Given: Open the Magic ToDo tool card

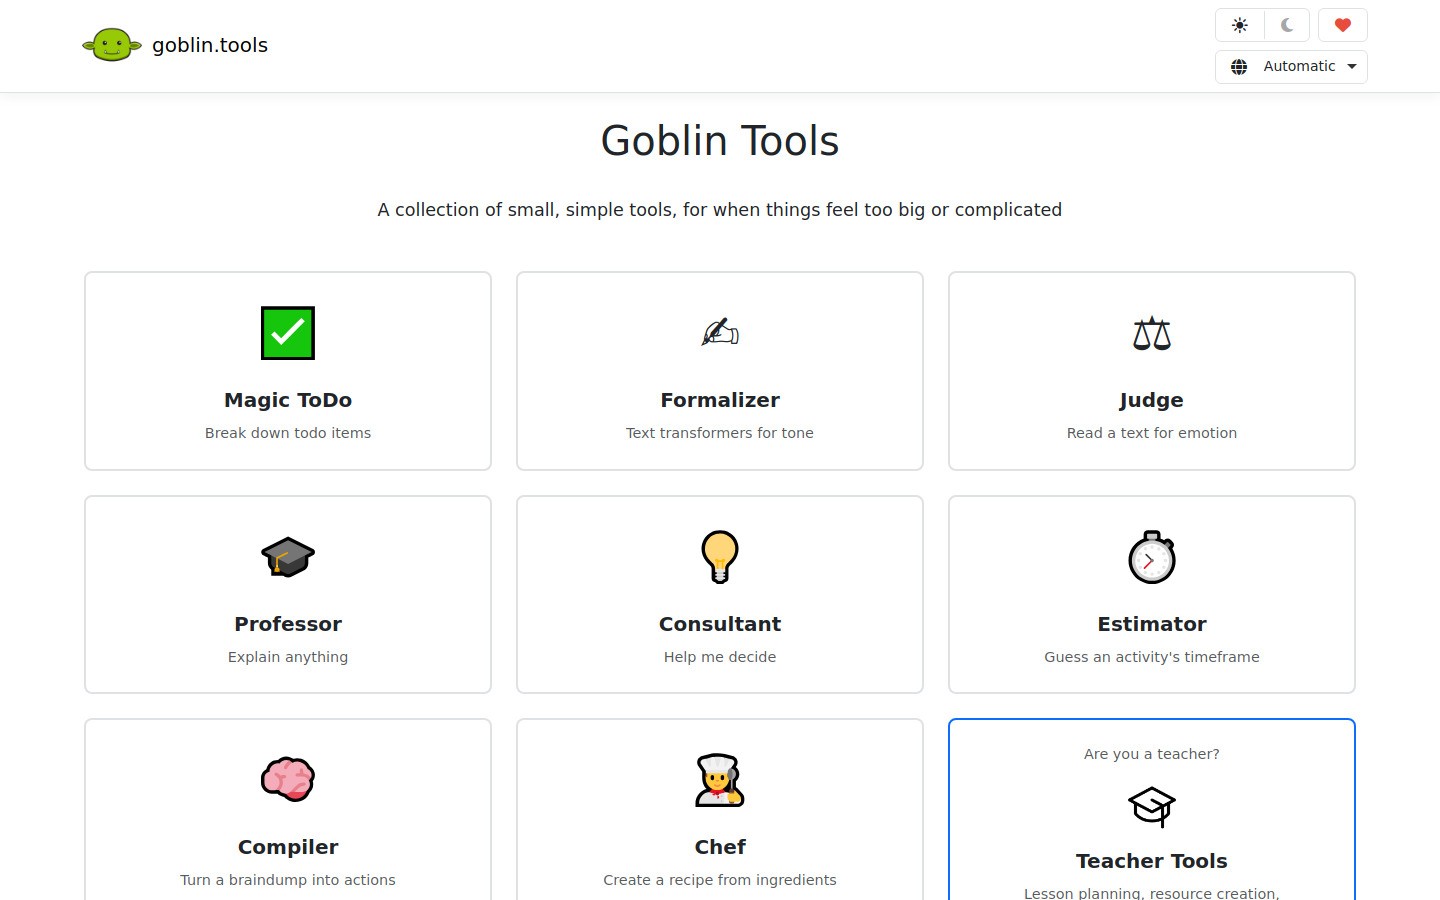Looking at the screenshot, I should 287,370.
